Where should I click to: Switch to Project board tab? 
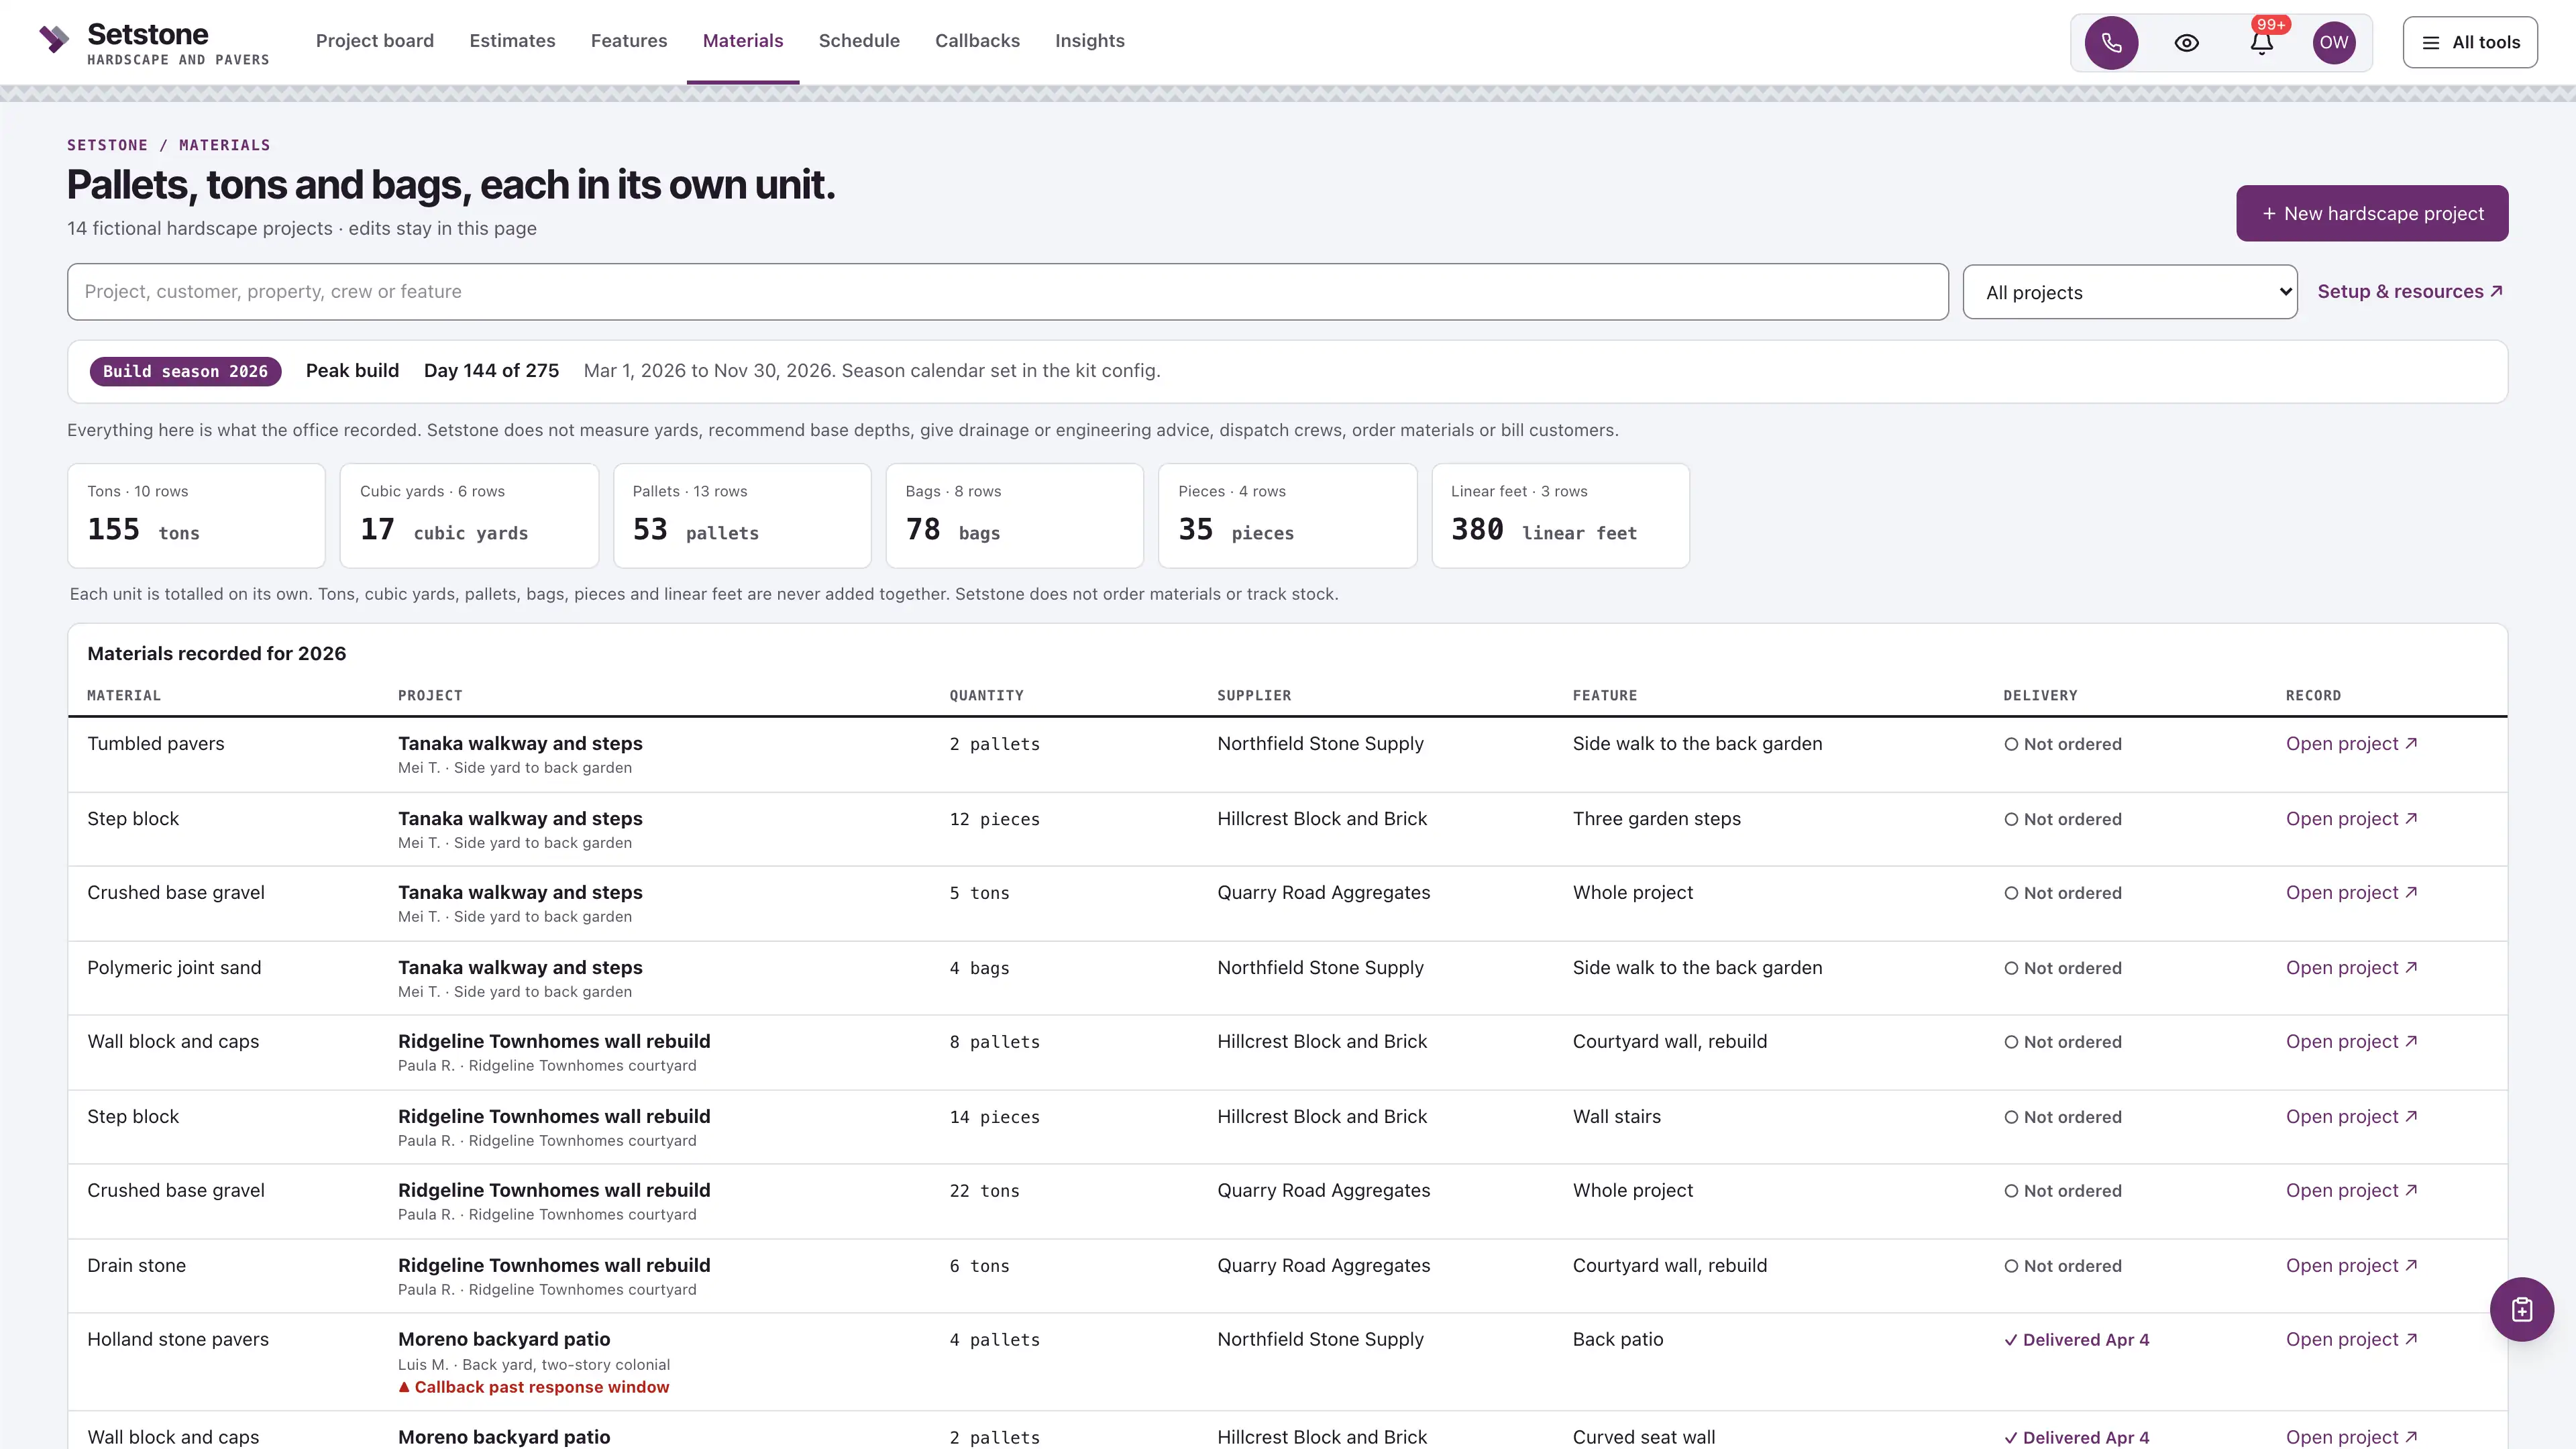point(375,41)
